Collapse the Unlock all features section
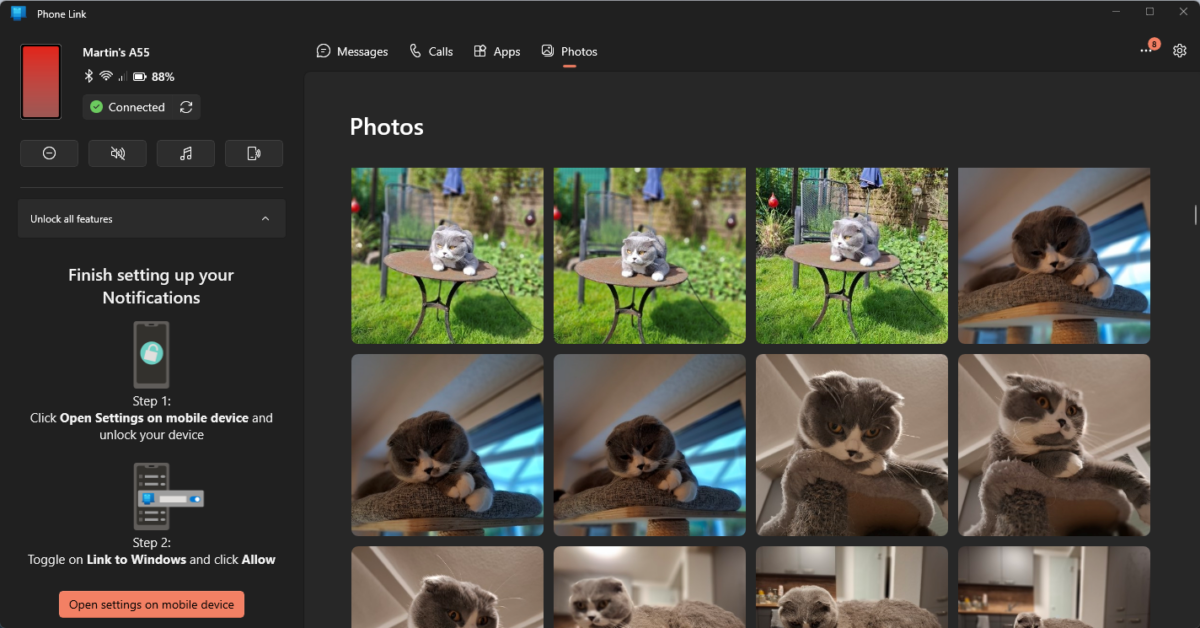 265,219
